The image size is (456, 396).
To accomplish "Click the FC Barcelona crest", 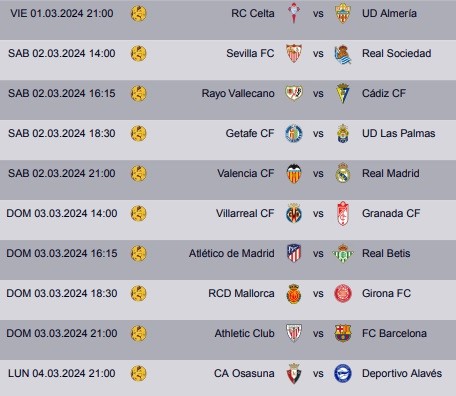I will 343,333.
